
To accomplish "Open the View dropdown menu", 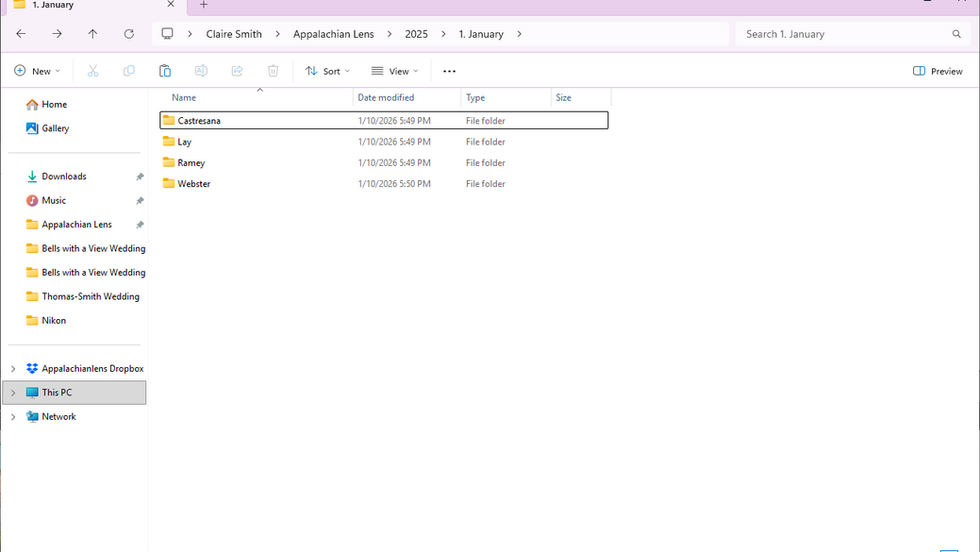I will [395, 71].
